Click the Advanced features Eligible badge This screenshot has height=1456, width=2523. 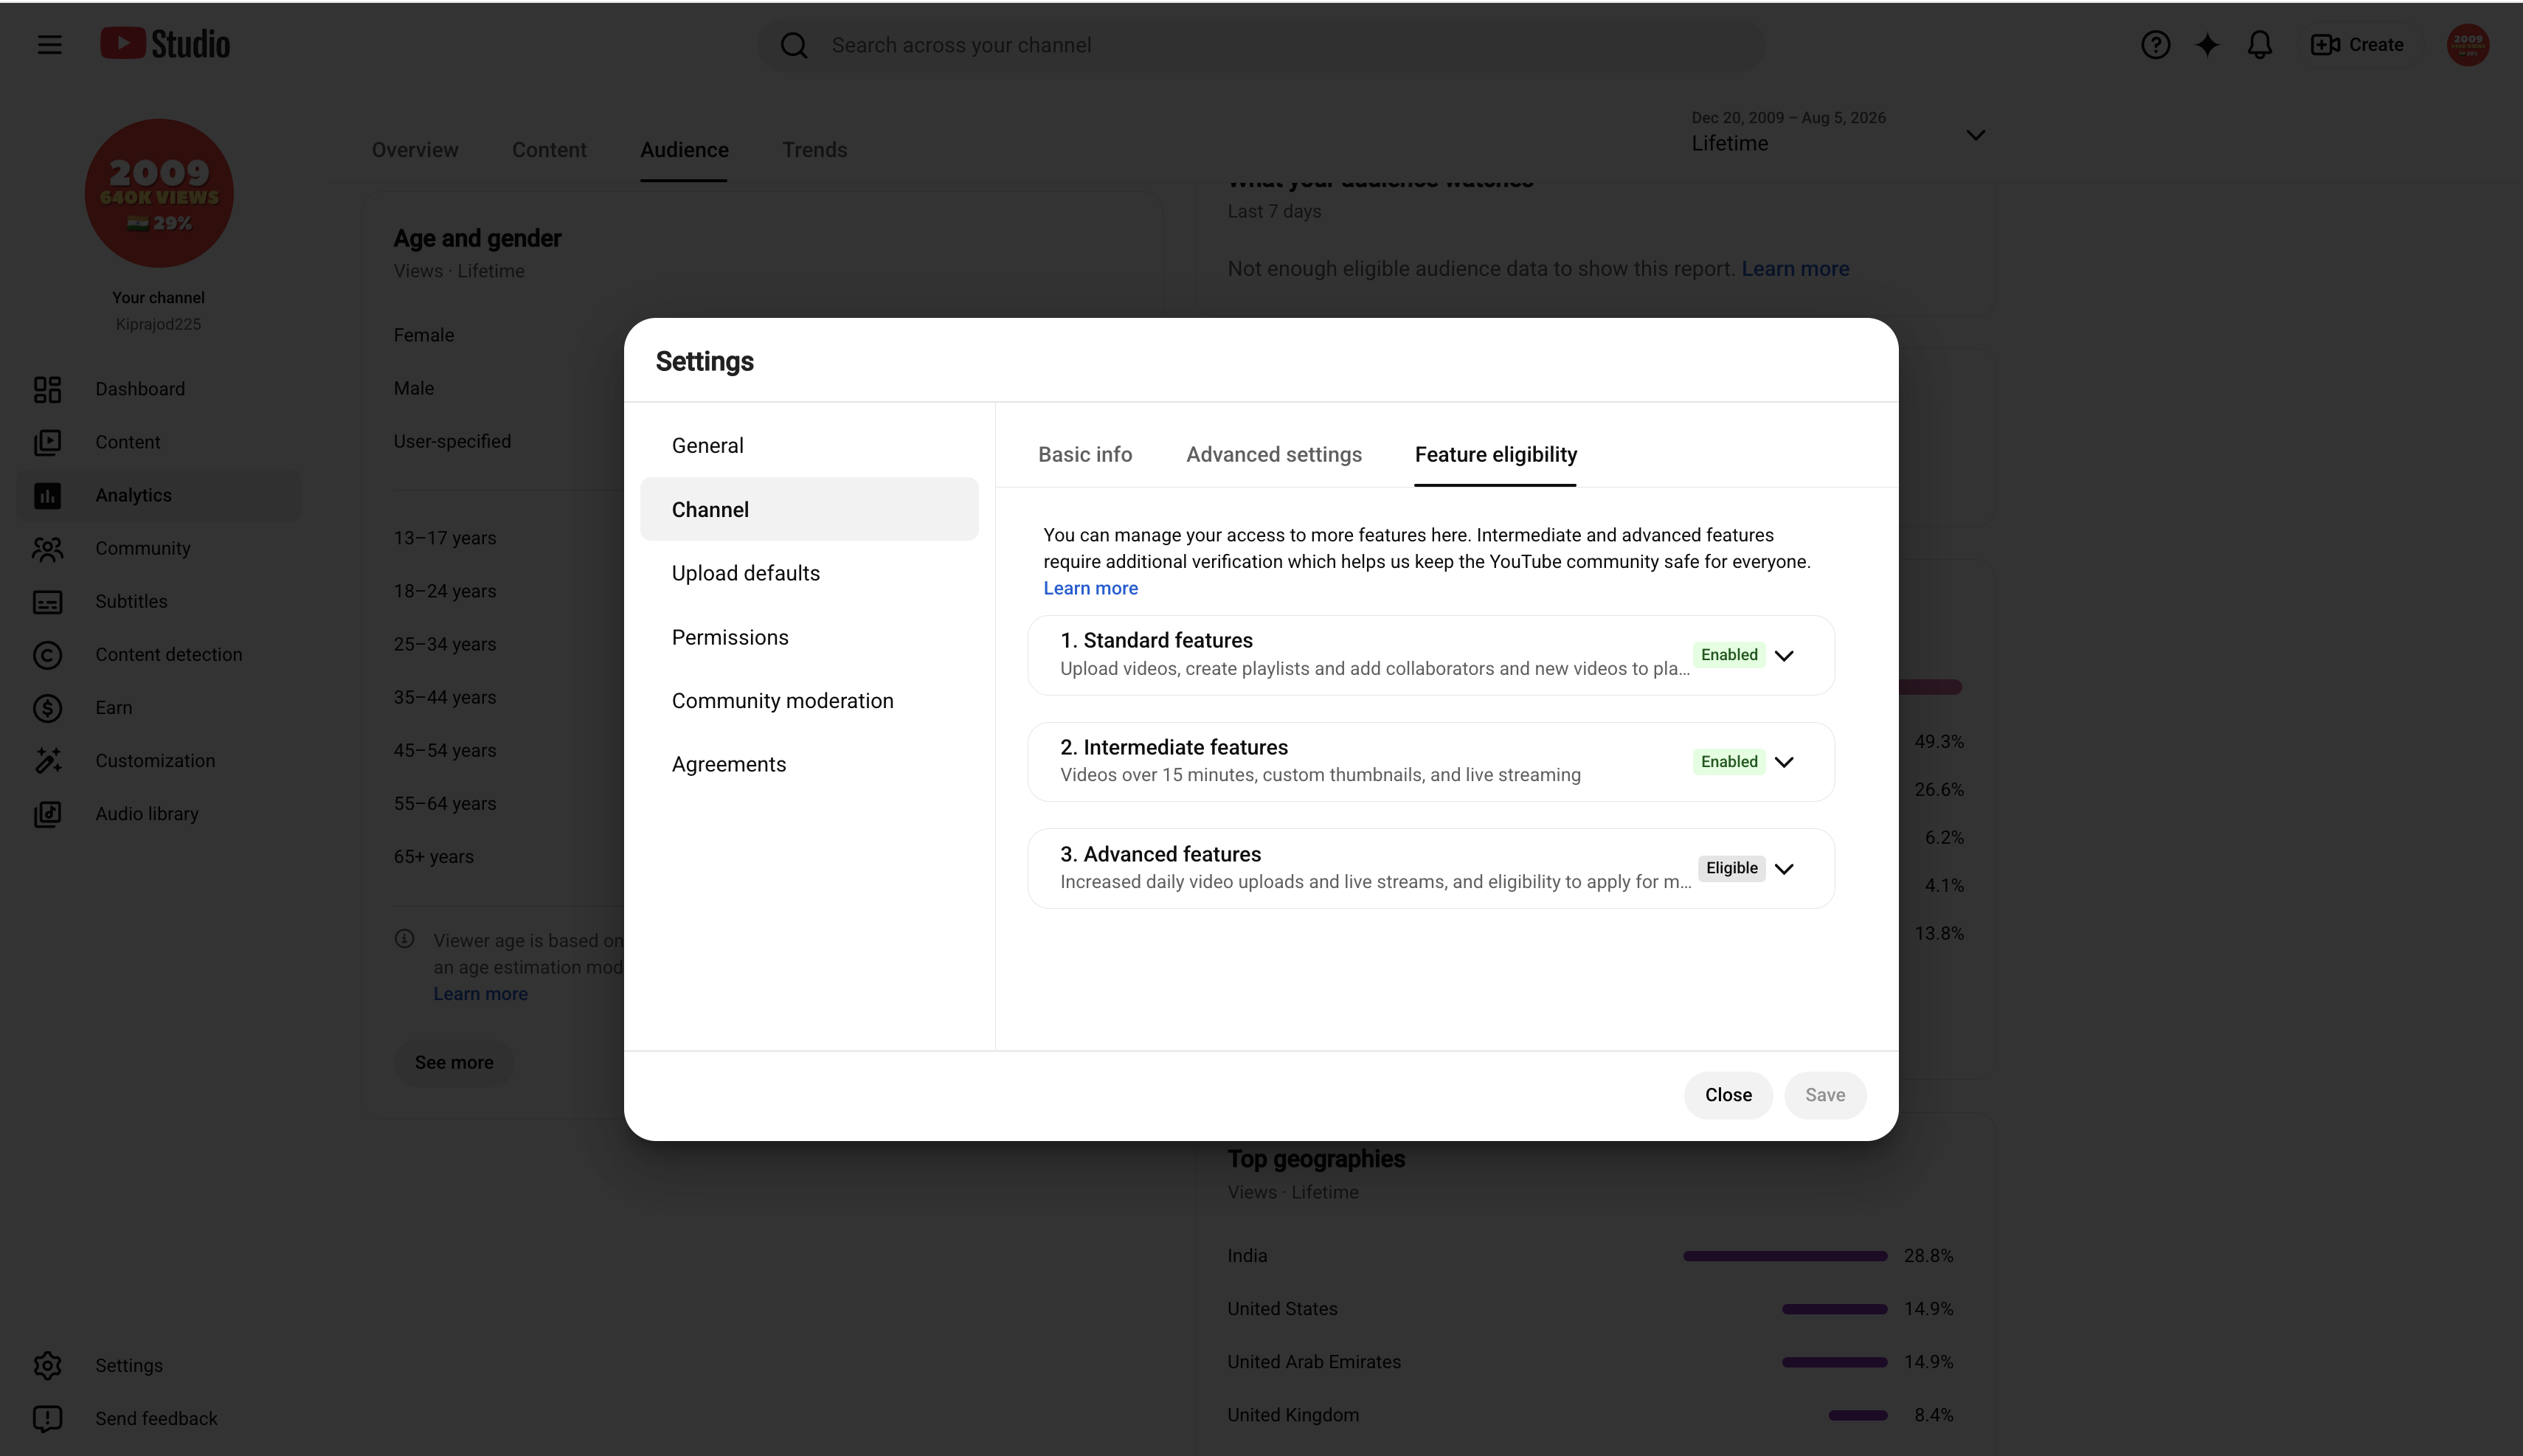1731,868
